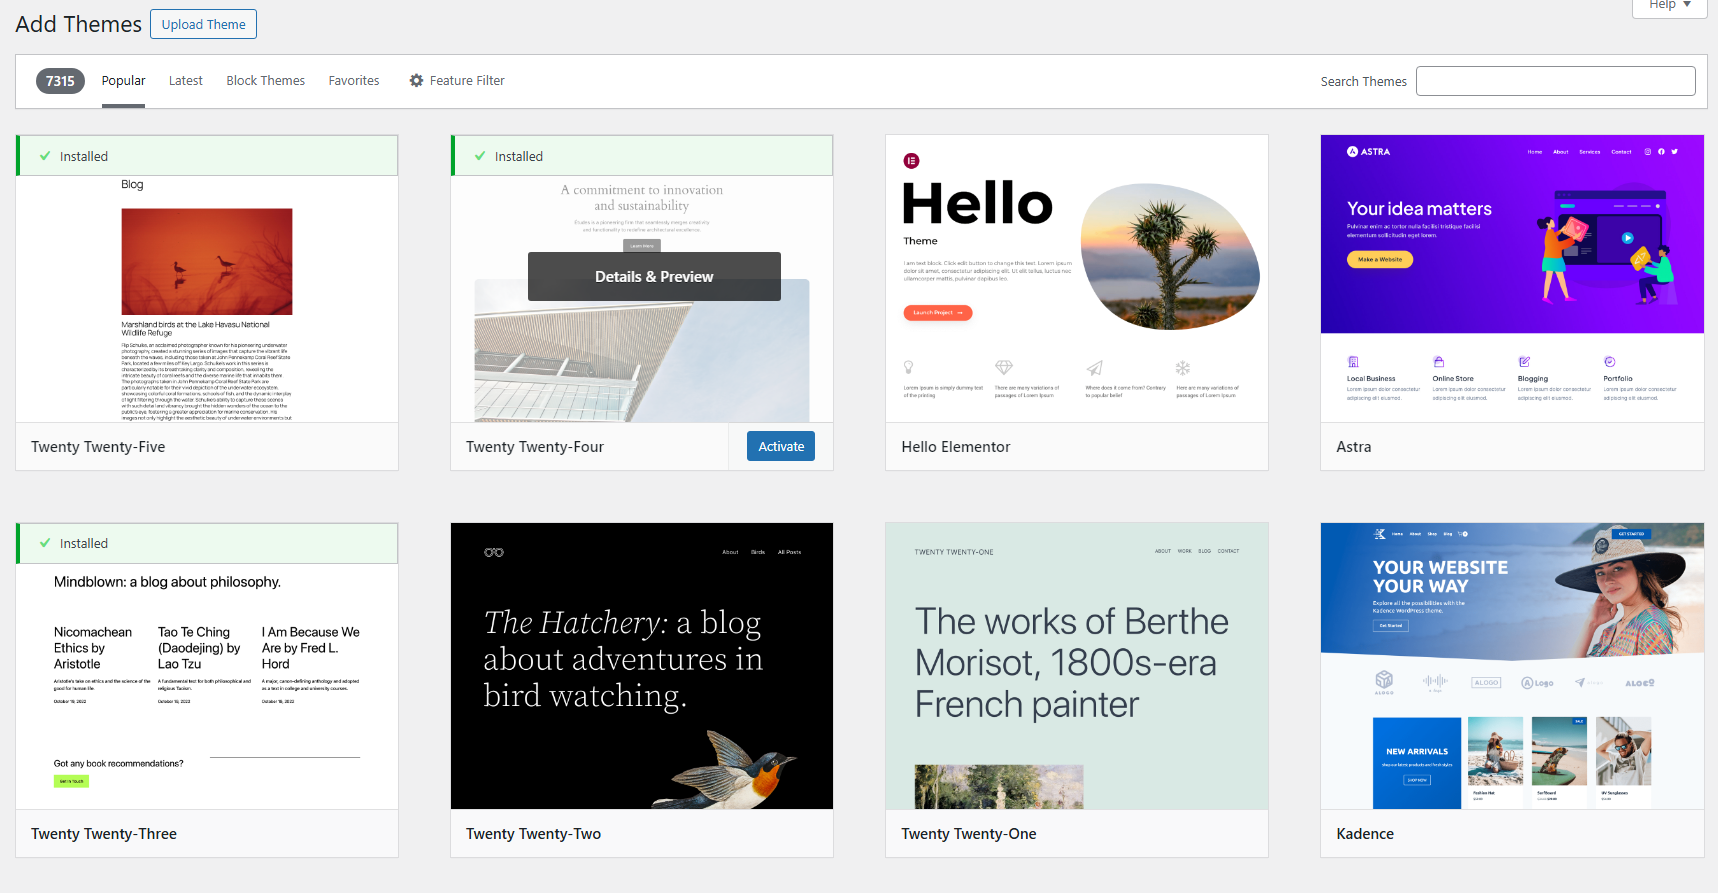Click the Search Themes input field
This screenshot has height=893, width=1718.
pos(1555,81)
